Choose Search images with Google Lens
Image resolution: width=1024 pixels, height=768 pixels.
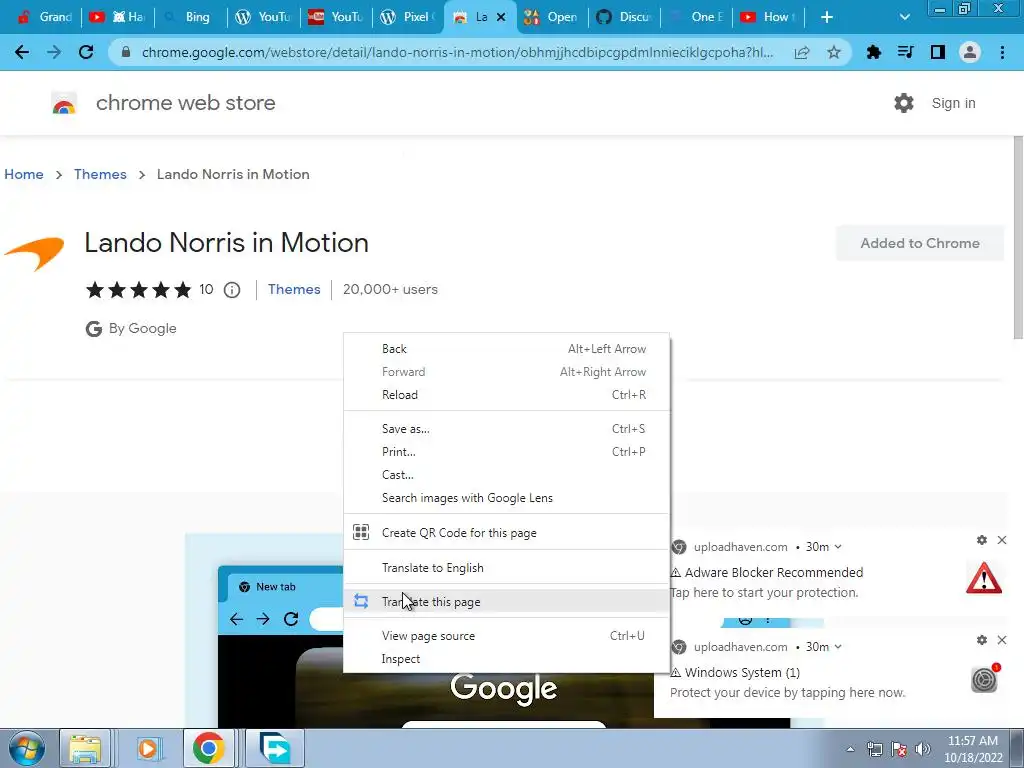pos(506,498)
